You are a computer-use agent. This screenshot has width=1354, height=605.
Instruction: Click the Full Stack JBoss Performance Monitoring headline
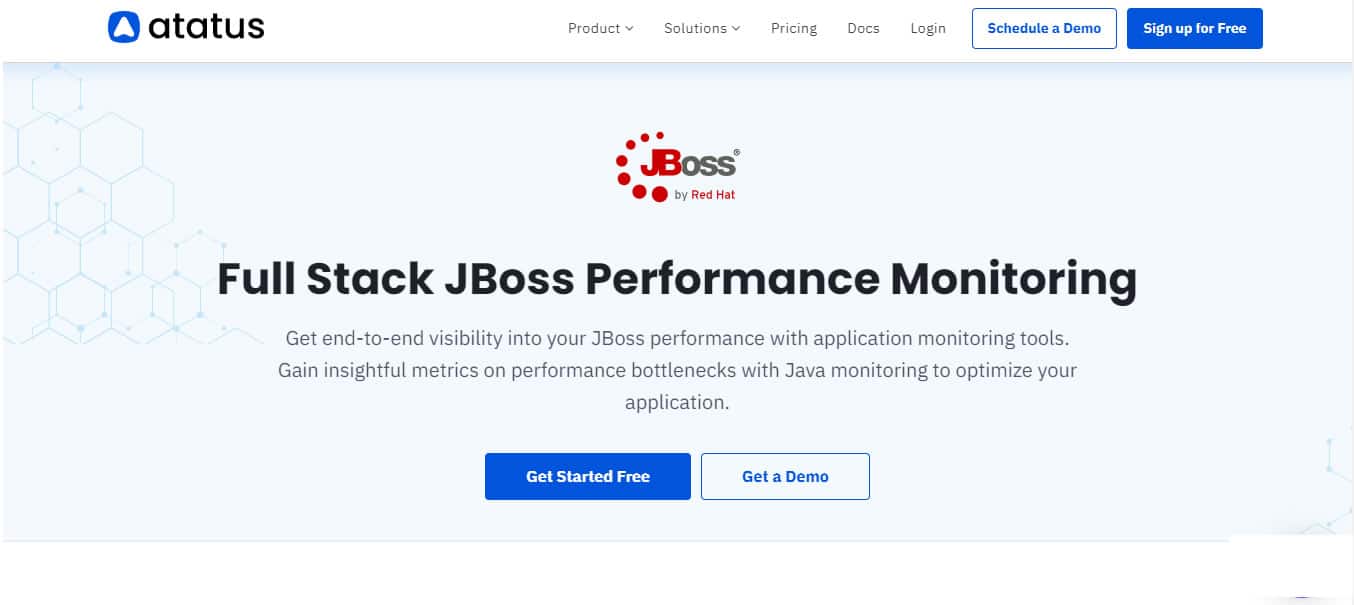677,279
